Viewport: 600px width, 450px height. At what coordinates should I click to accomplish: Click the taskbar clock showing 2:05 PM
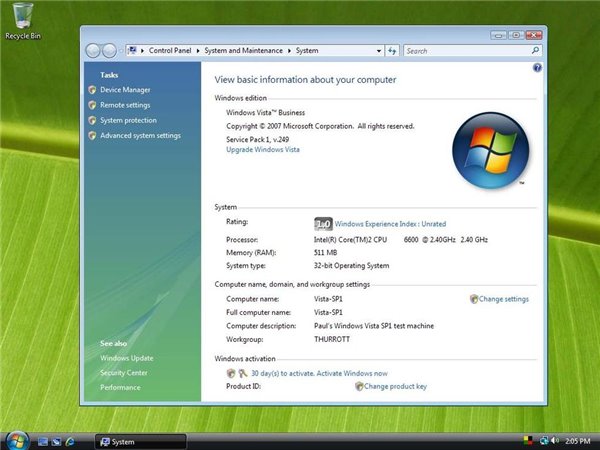[577, 441]
